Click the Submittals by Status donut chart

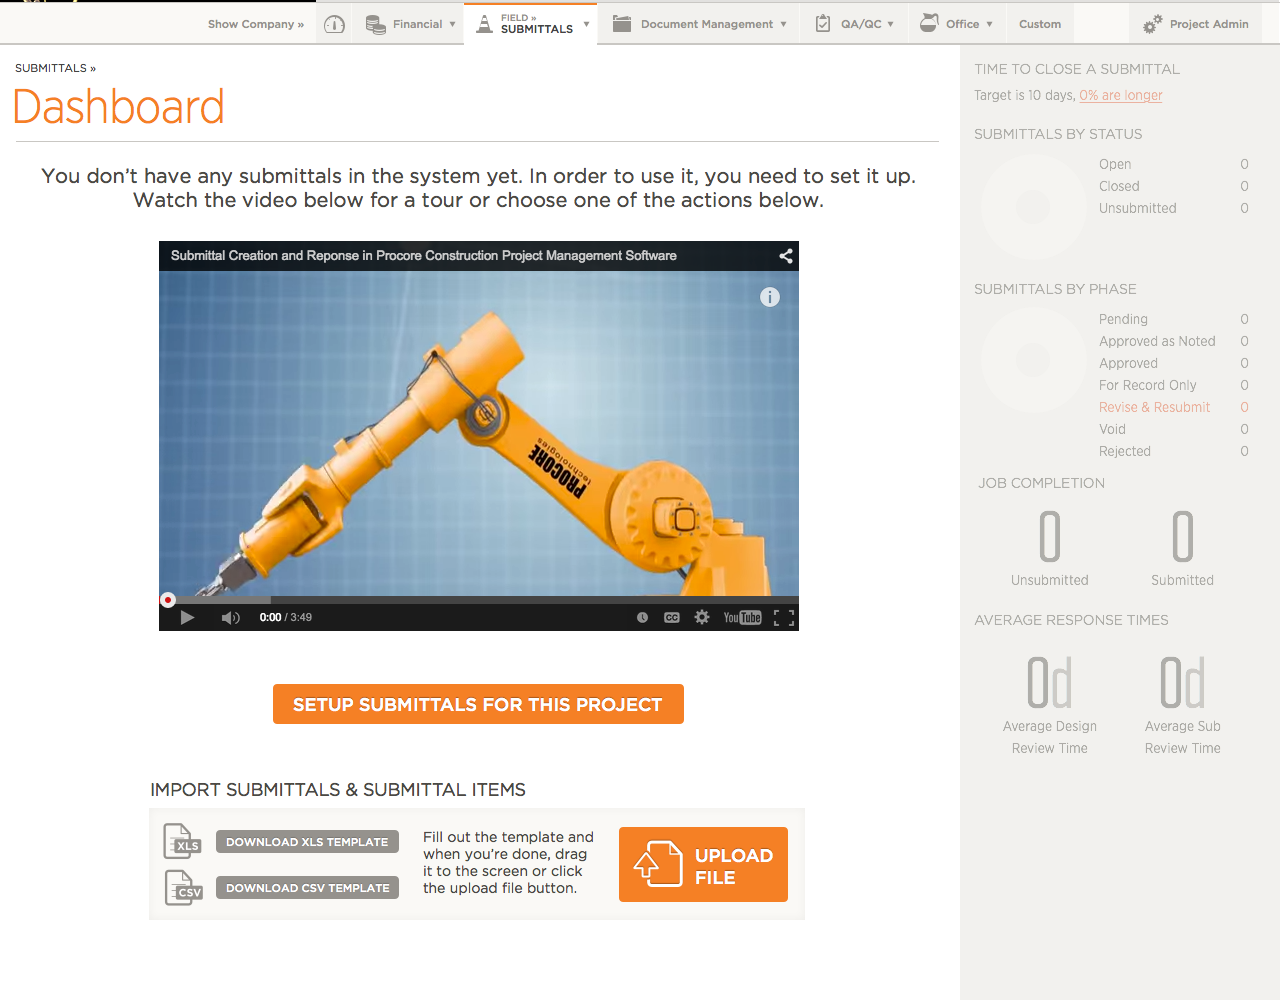(x=1033, y=207)
